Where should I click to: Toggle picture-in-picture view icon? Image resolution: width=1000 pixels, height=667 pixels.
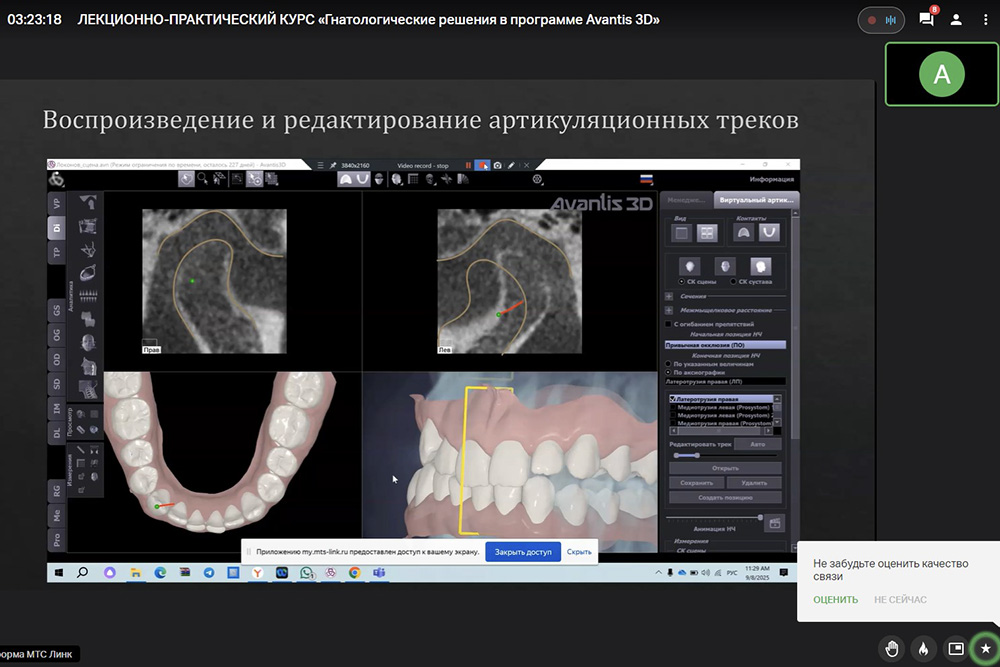pos(955,649)
